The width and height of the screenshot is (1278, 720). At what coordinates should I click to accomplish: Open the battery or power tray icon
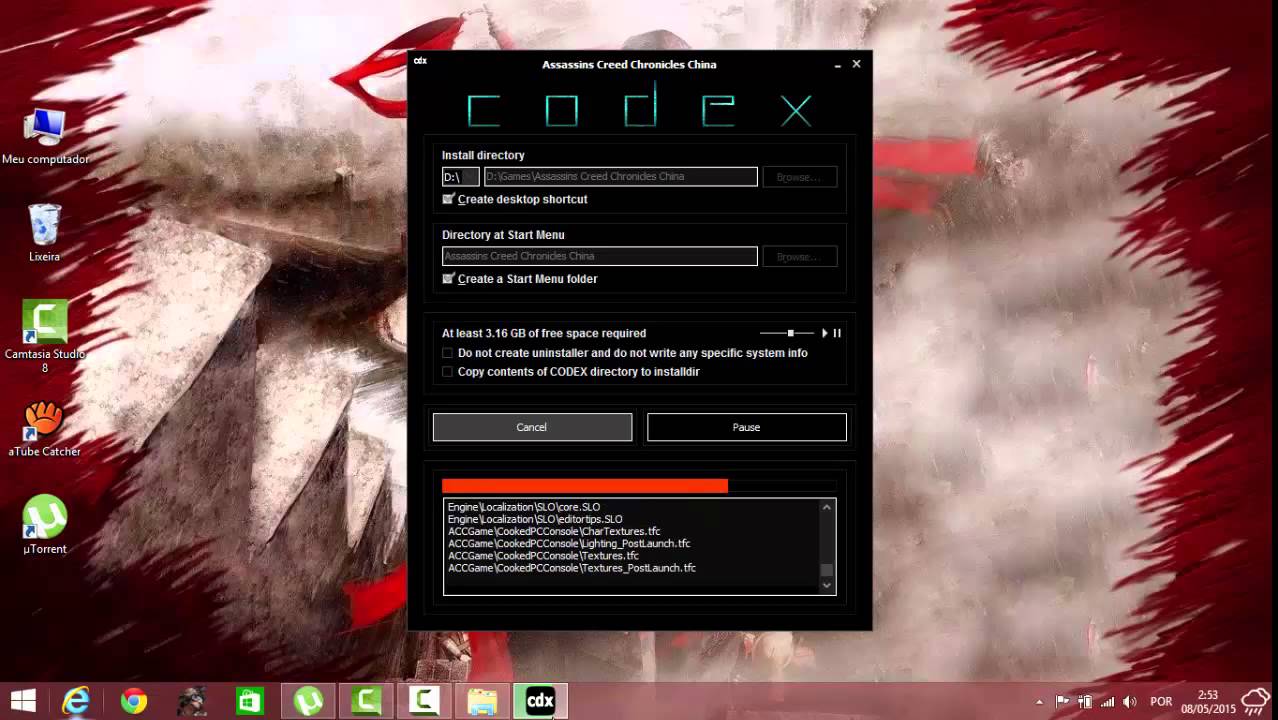(x=1085, y=702)
